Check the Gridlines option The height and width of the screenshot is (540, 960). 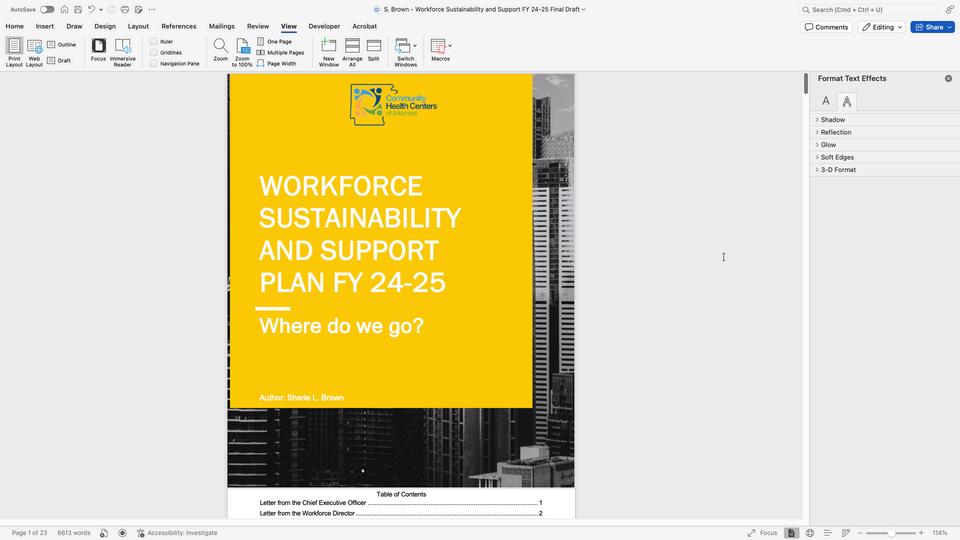pos(154,53)
